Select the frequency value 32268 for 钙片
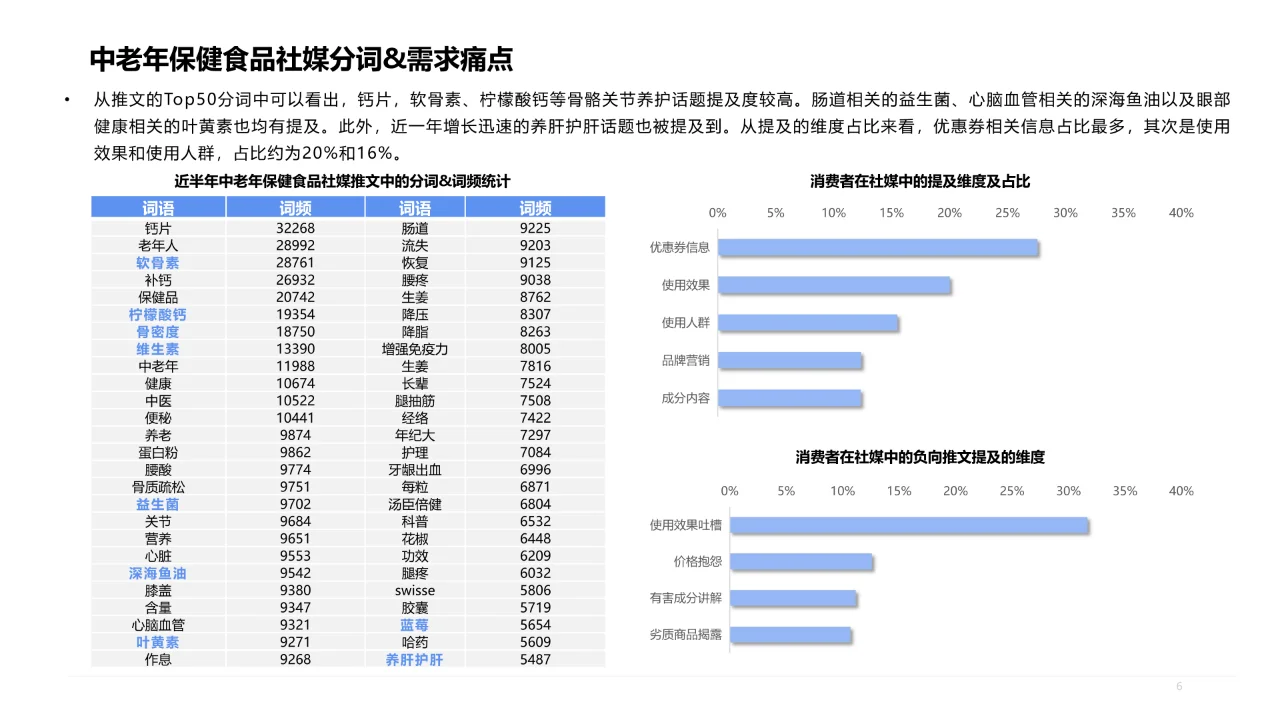The width and height of the screenshot is (1280, 720). (296, 227)
